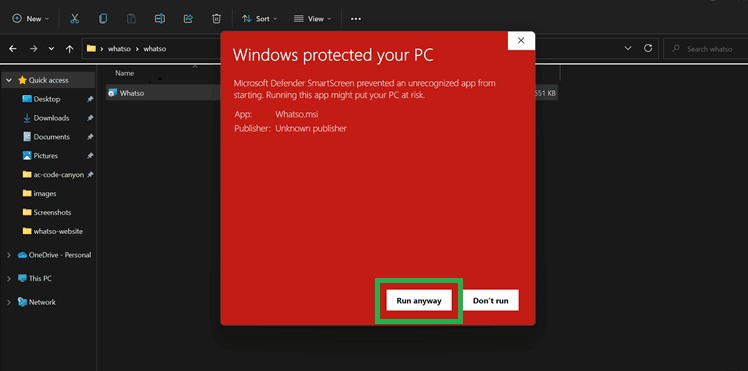Open Downloads in the sidebar
The image size is (748, 371).
pos(51,118)
